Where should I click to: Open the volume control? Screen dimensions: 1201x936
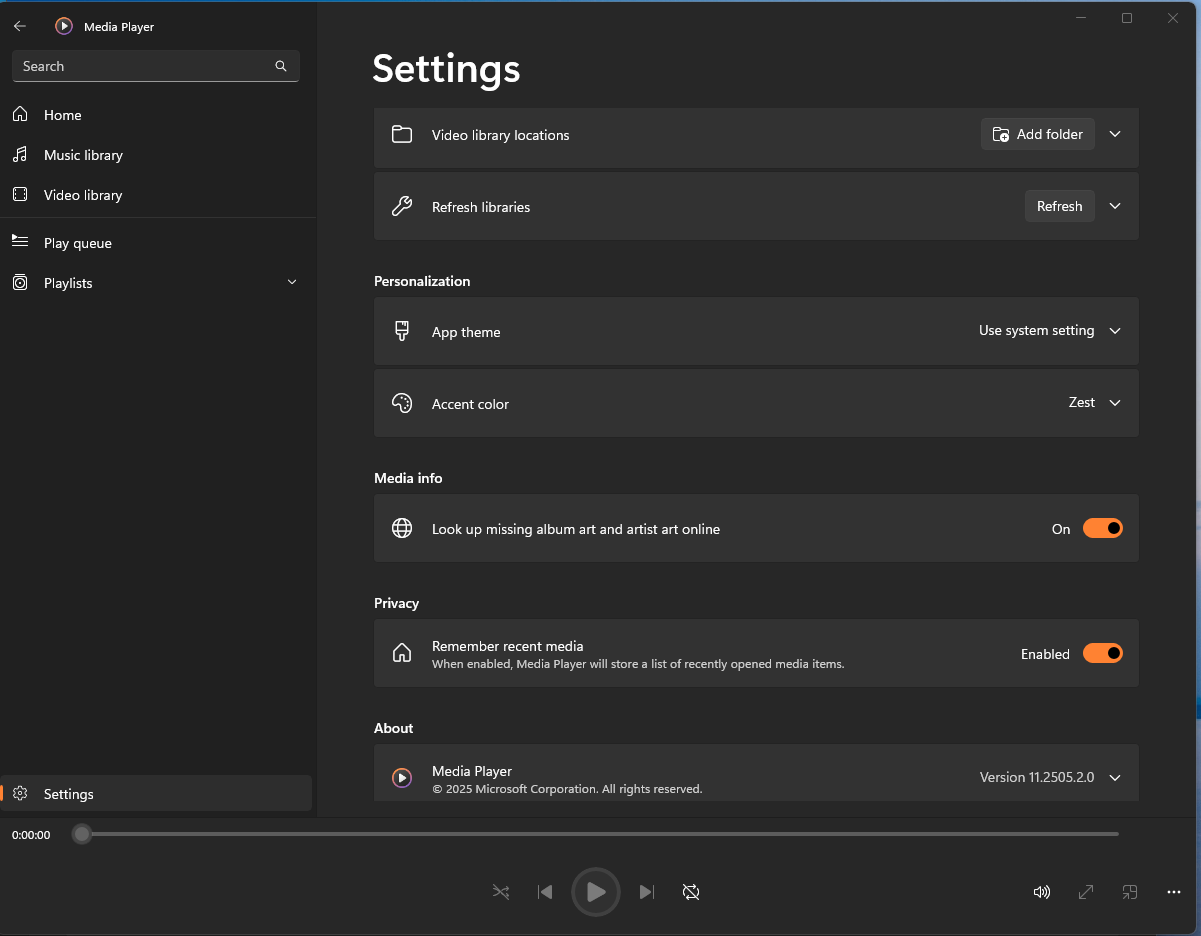1041,892
